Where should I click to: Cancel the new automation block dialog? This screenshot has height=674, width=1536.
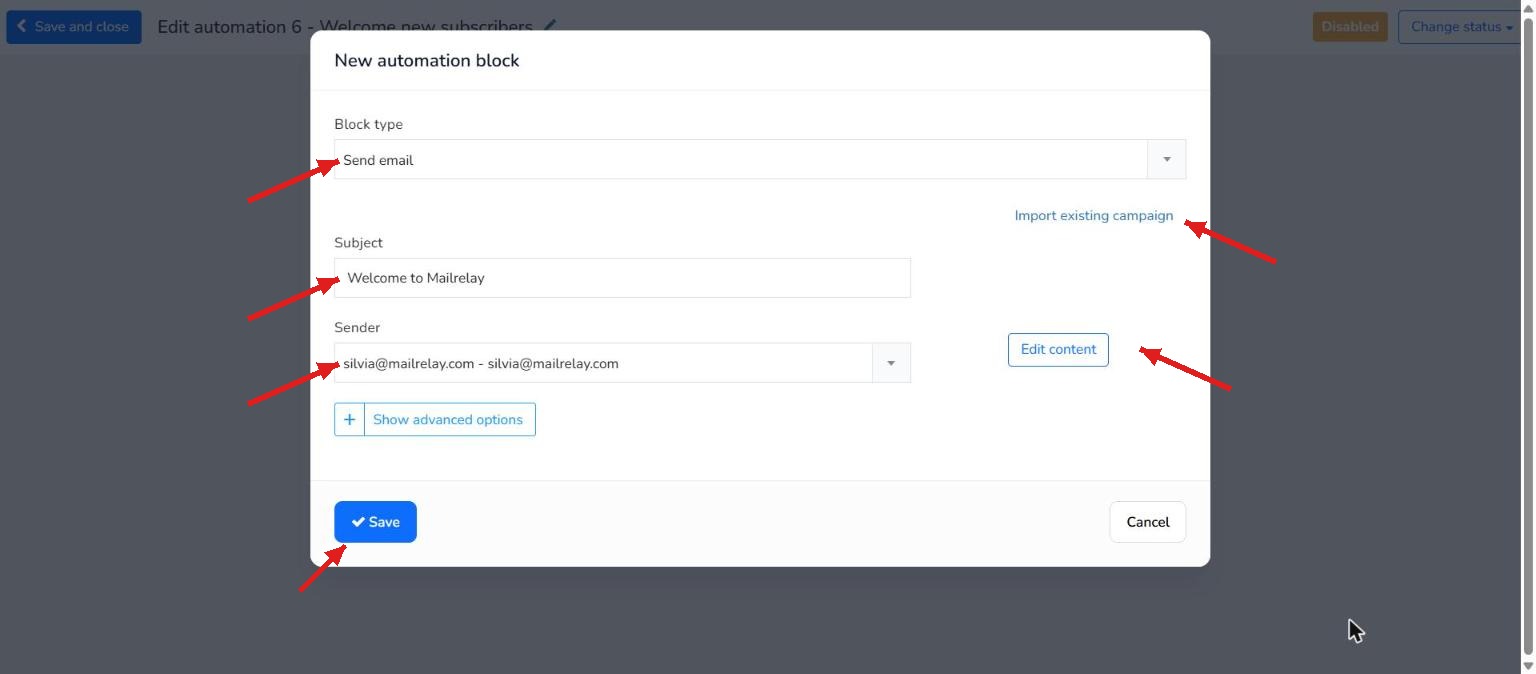pos(1147,522)
